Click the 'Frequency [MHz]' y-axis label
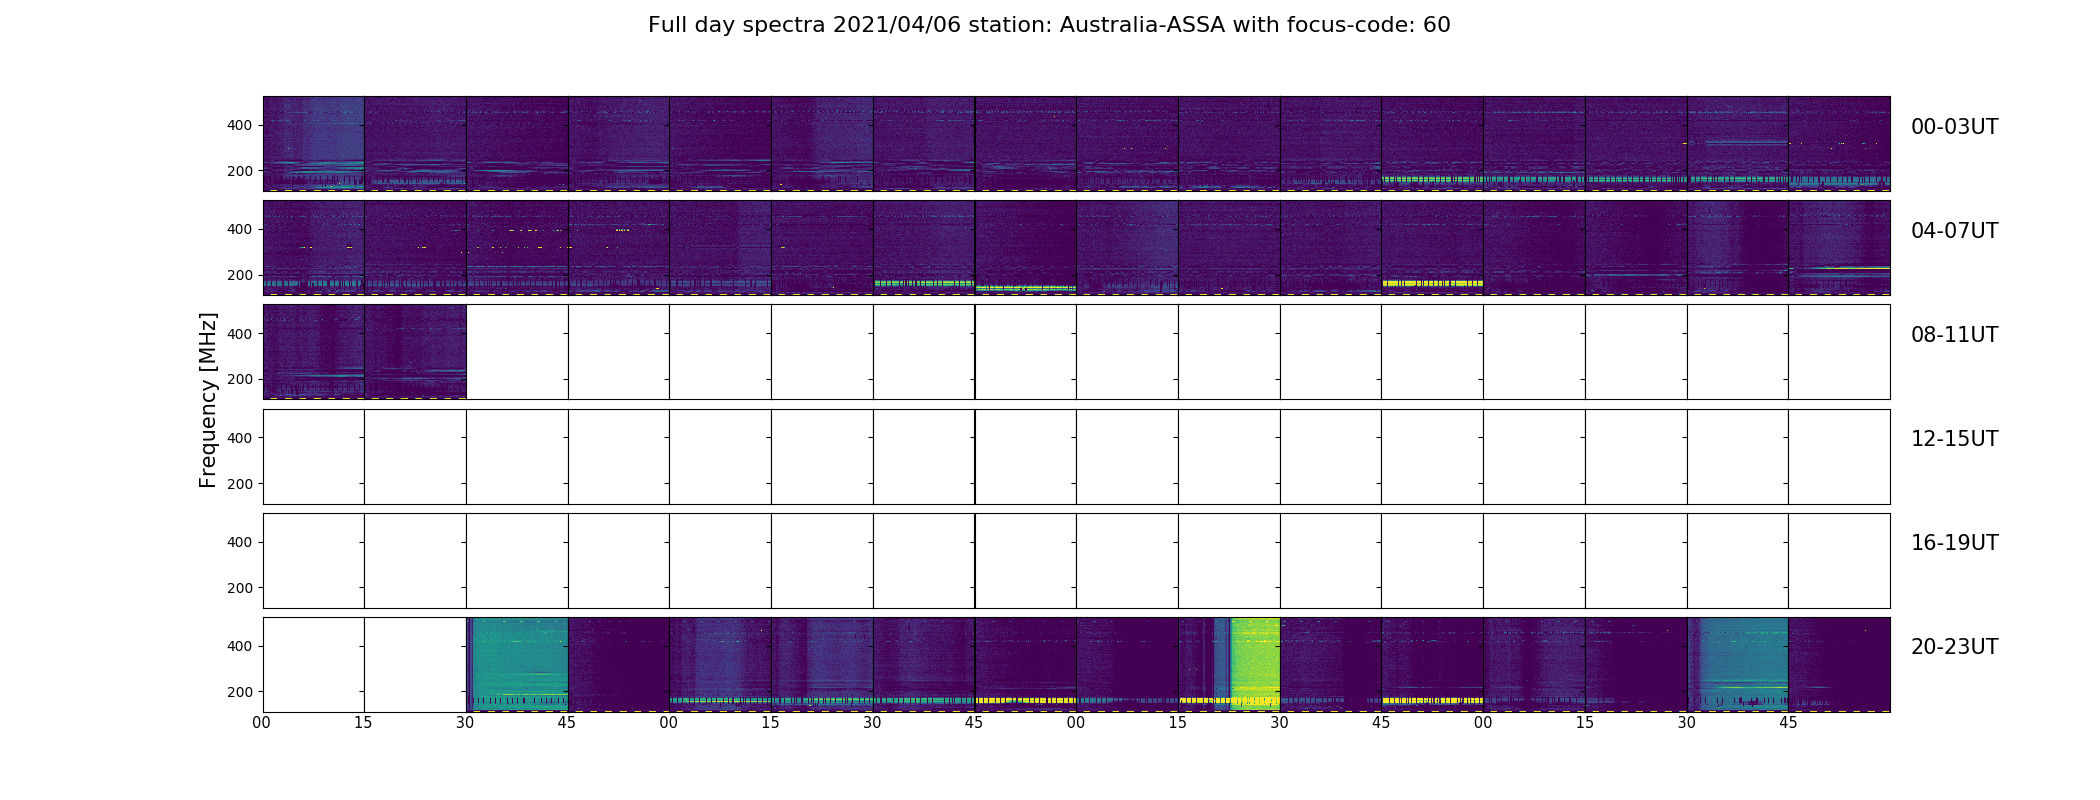This screenshot has height=800, width=2100. click(x=208, y=400)
